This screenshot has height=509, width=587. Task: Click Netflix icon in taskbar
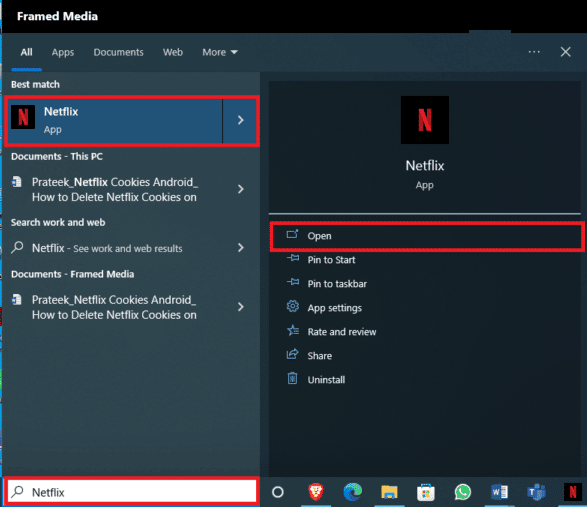pyautogui.click(x=573, y=492)
